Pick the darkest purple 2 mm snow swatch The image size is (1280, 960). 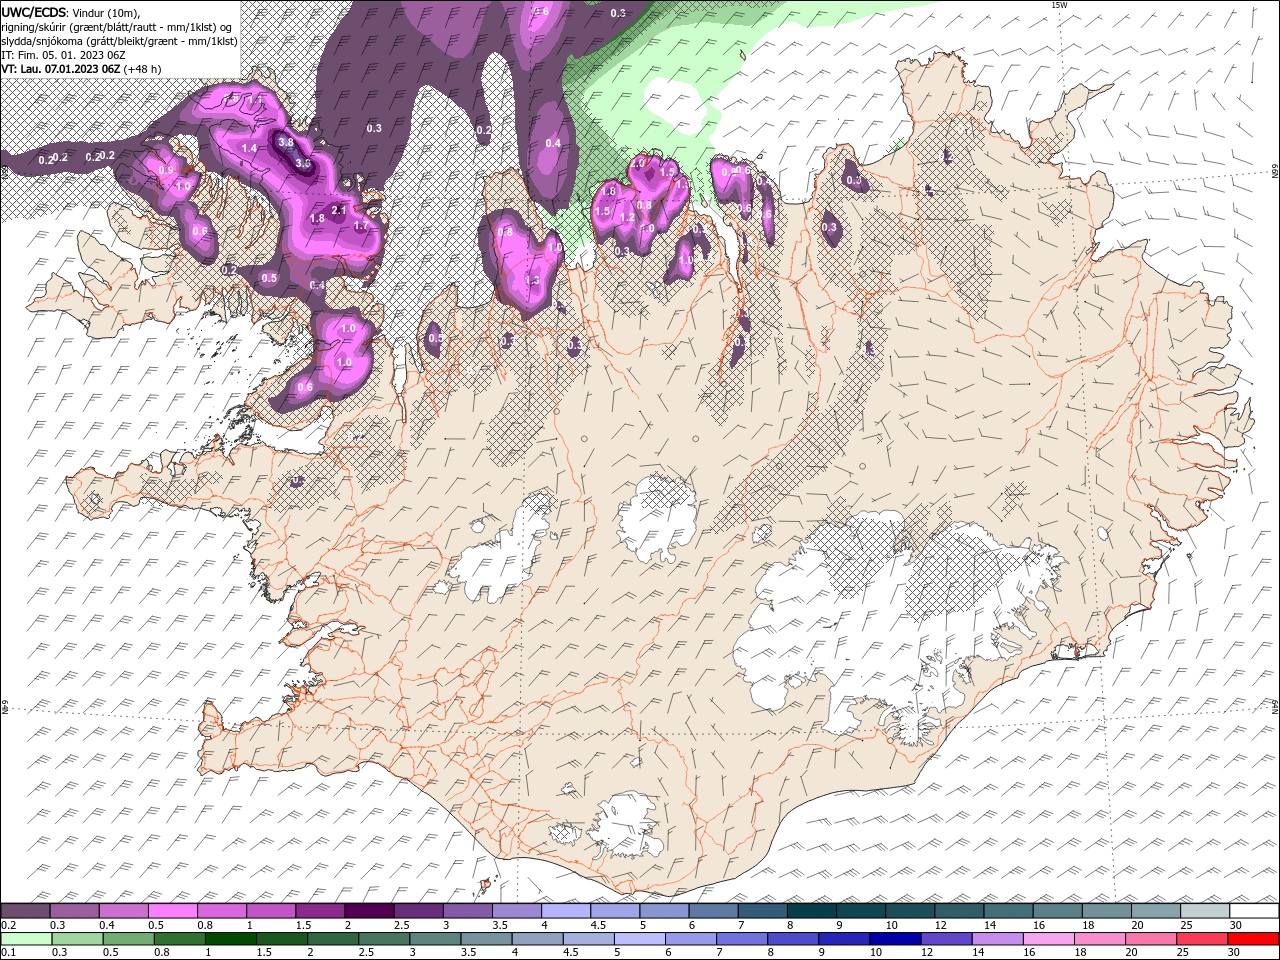(370, 911)
